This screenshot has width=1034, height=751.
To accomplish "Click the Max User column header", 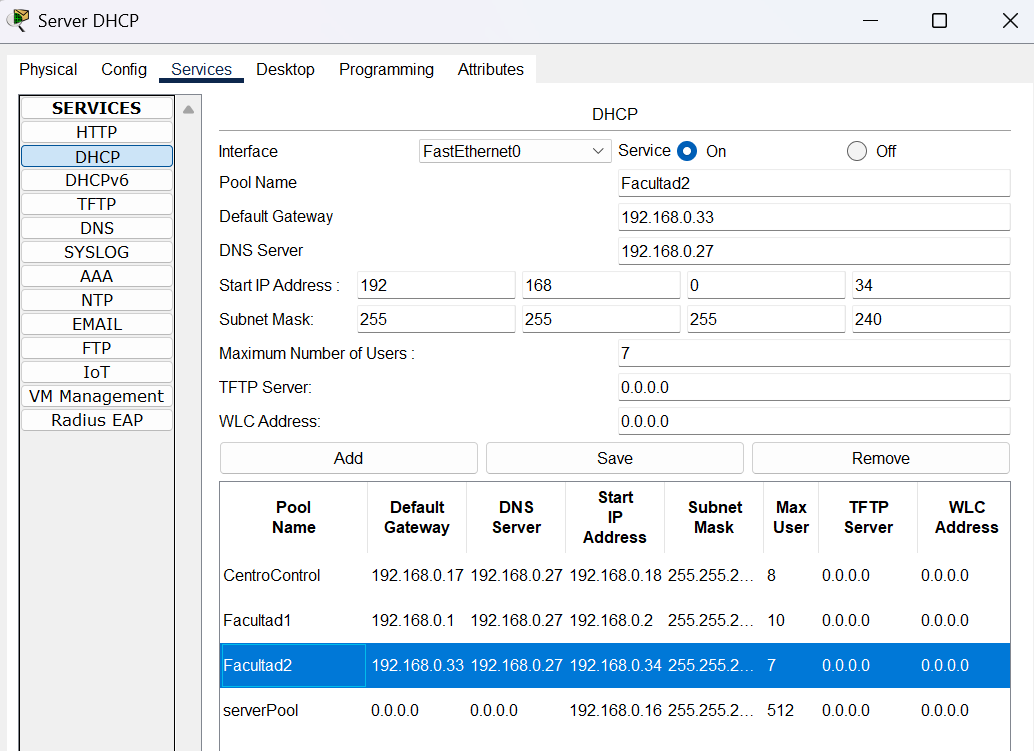I will (x=791, y=518).
